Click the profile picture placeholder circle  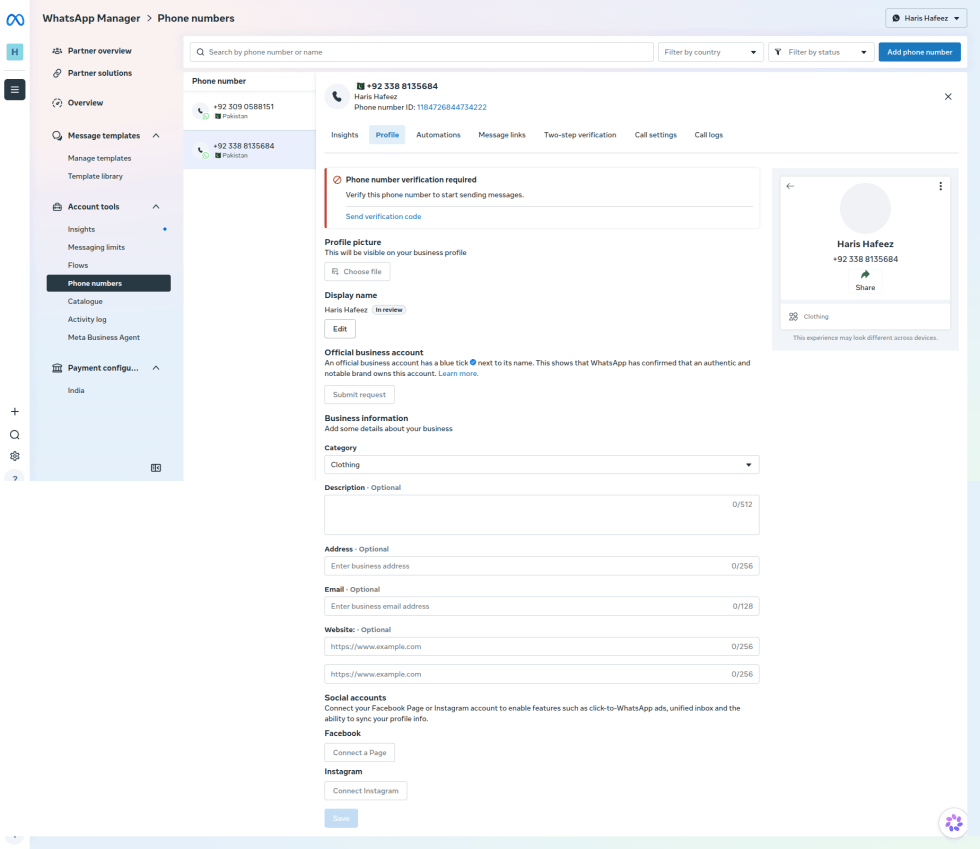865,208
